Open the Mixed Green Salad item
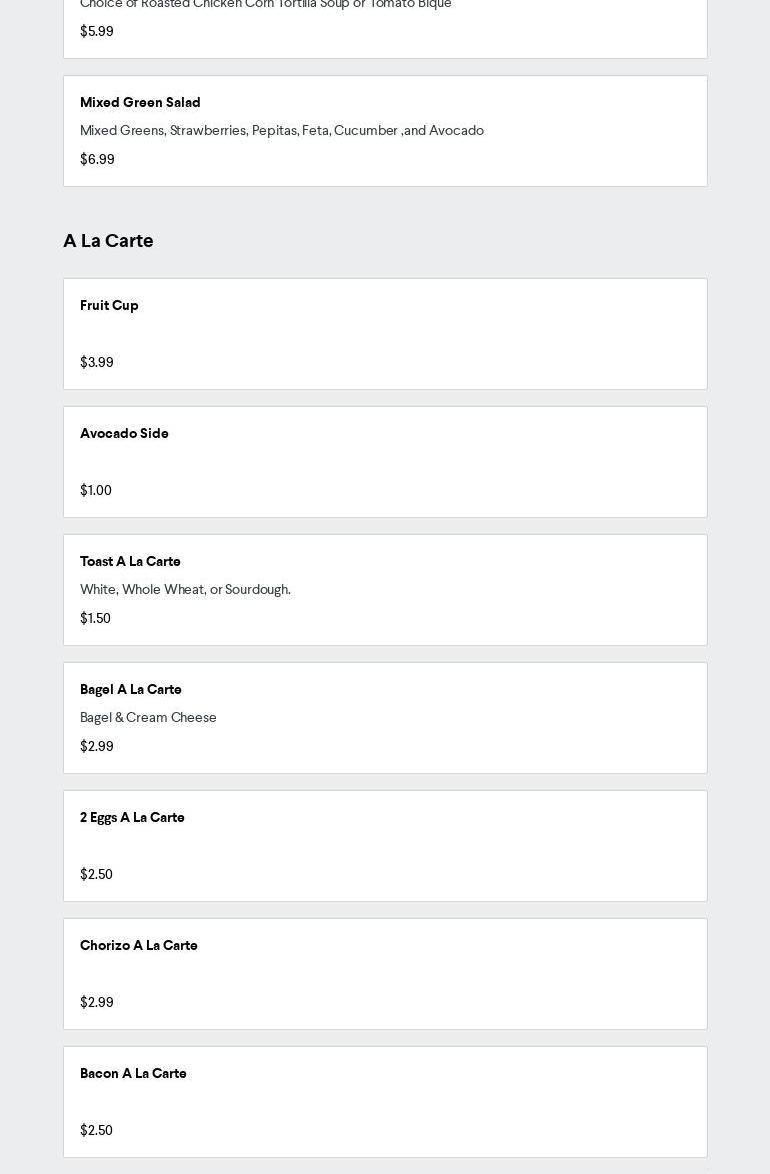The image size is (770, 1174). click(x=140, y=102)
